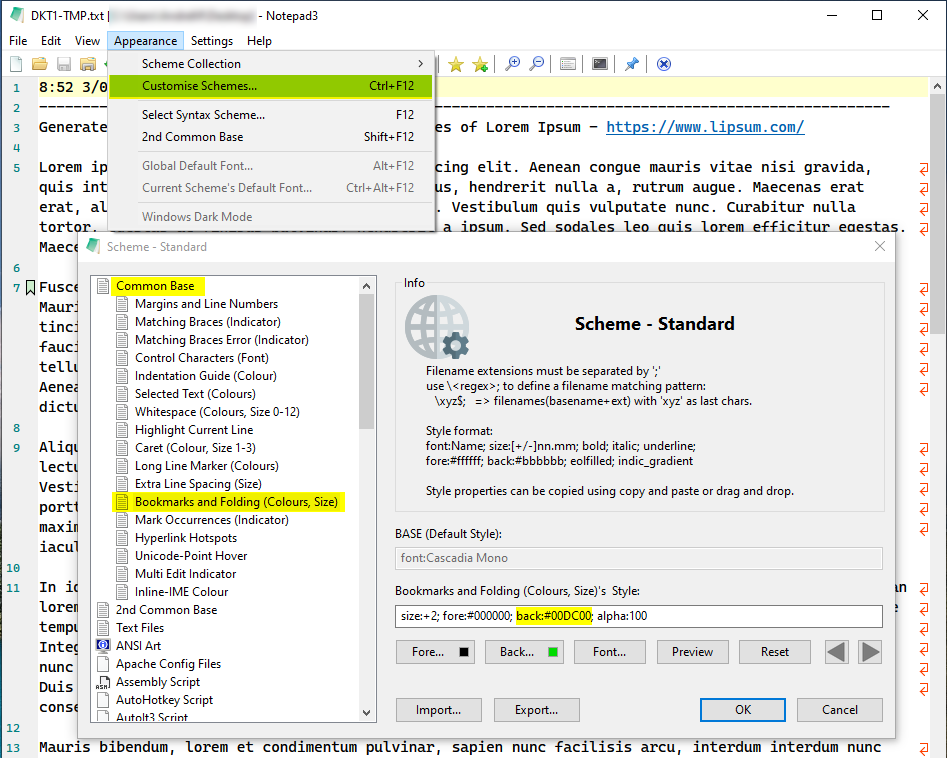947x758 pixels.
Task: Toggle the plain favourites star
Action: (456, 63)
